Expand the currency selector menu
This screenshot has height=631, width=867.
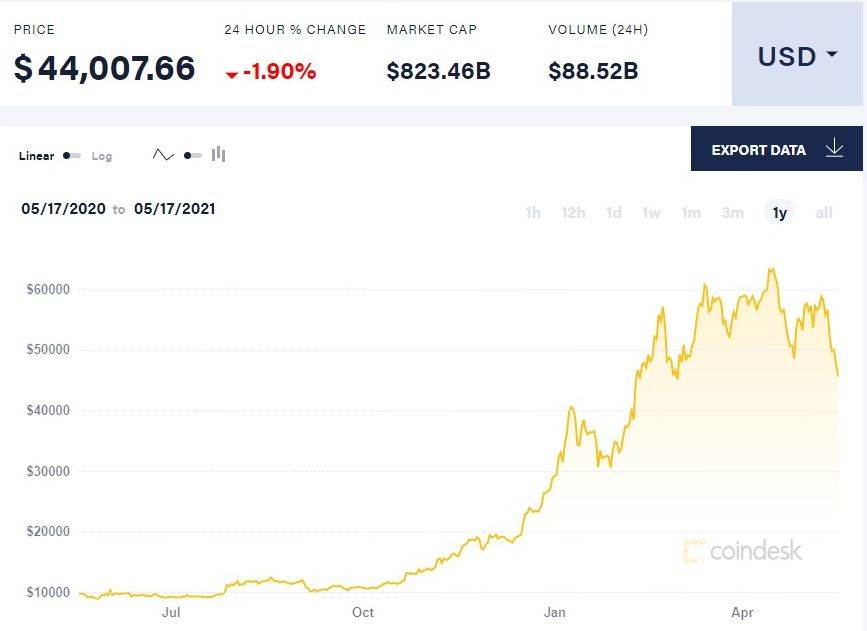click(796, 57)
